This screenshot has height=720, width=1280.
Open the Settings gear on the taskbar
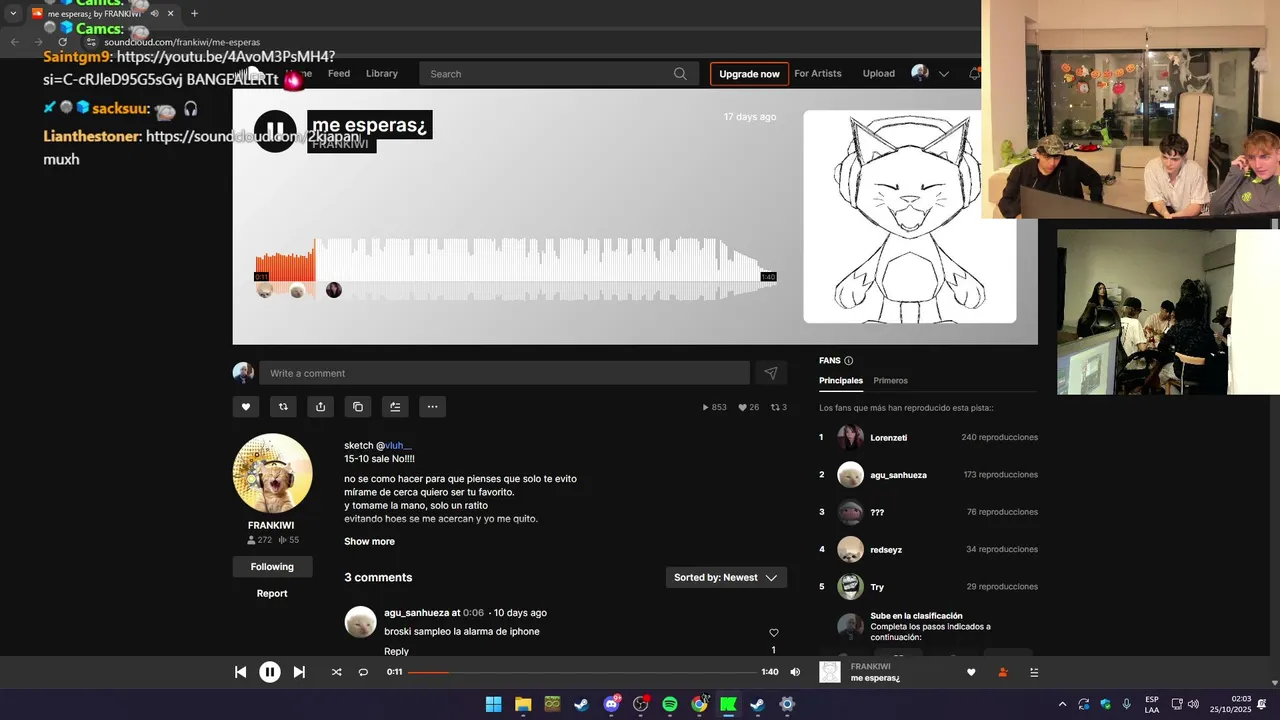pyautogui.click(x=787, y=704)
